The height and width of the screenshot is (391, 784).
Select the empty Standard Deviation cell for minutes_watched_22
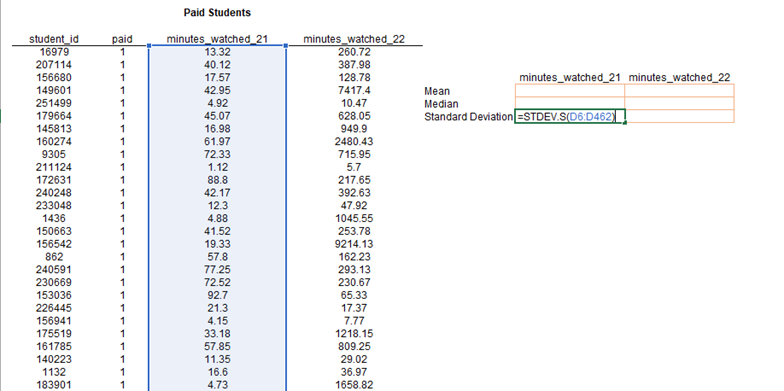[680, 116]
